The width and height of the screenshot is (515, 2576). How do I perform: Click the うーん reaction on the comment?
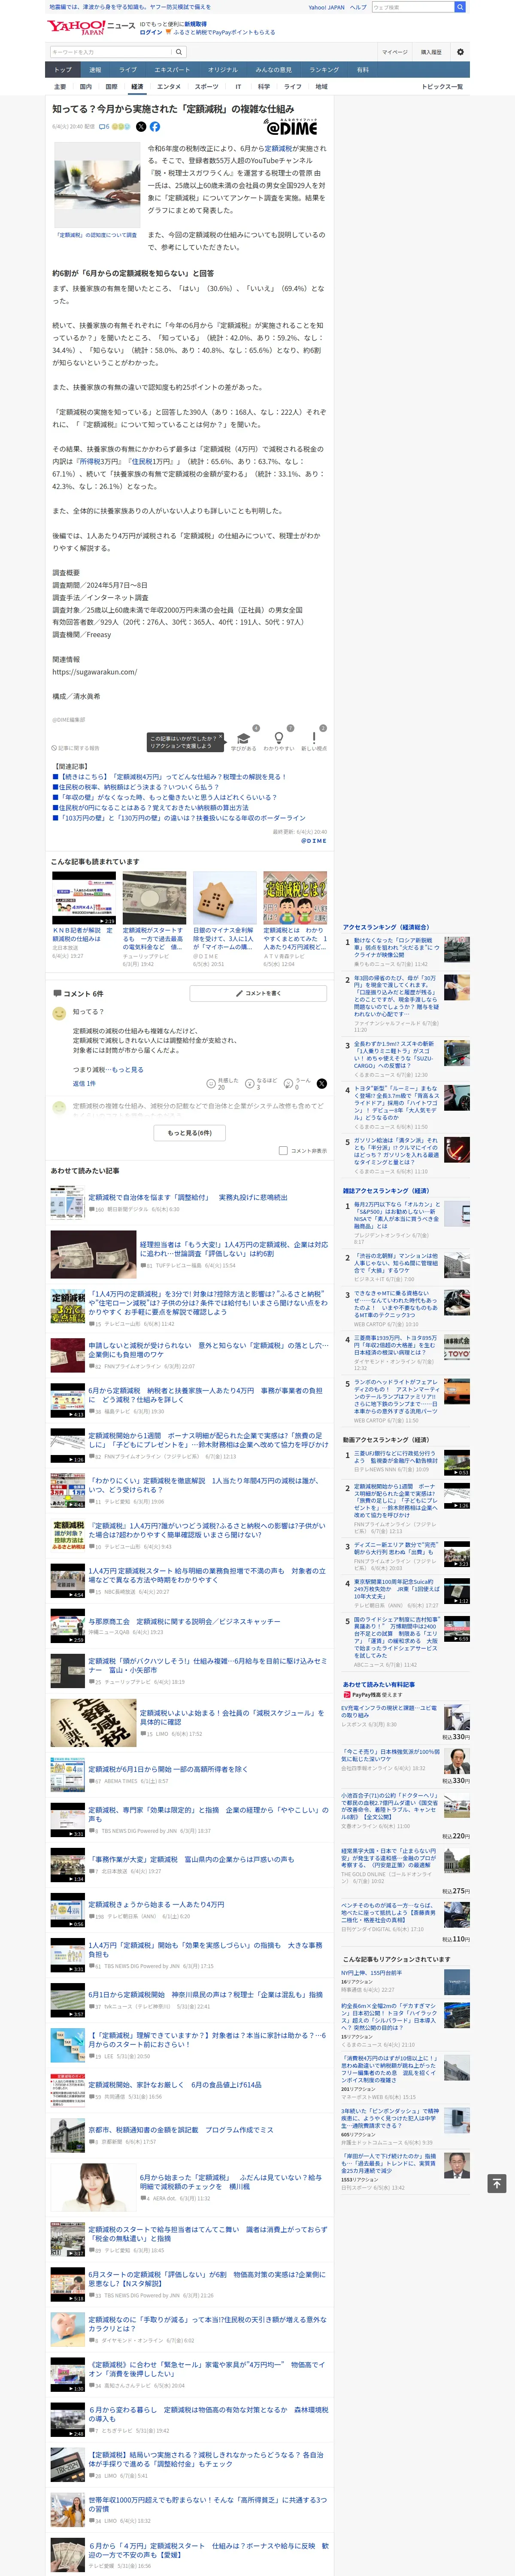pyautogui.click(x=288, y=1083)
